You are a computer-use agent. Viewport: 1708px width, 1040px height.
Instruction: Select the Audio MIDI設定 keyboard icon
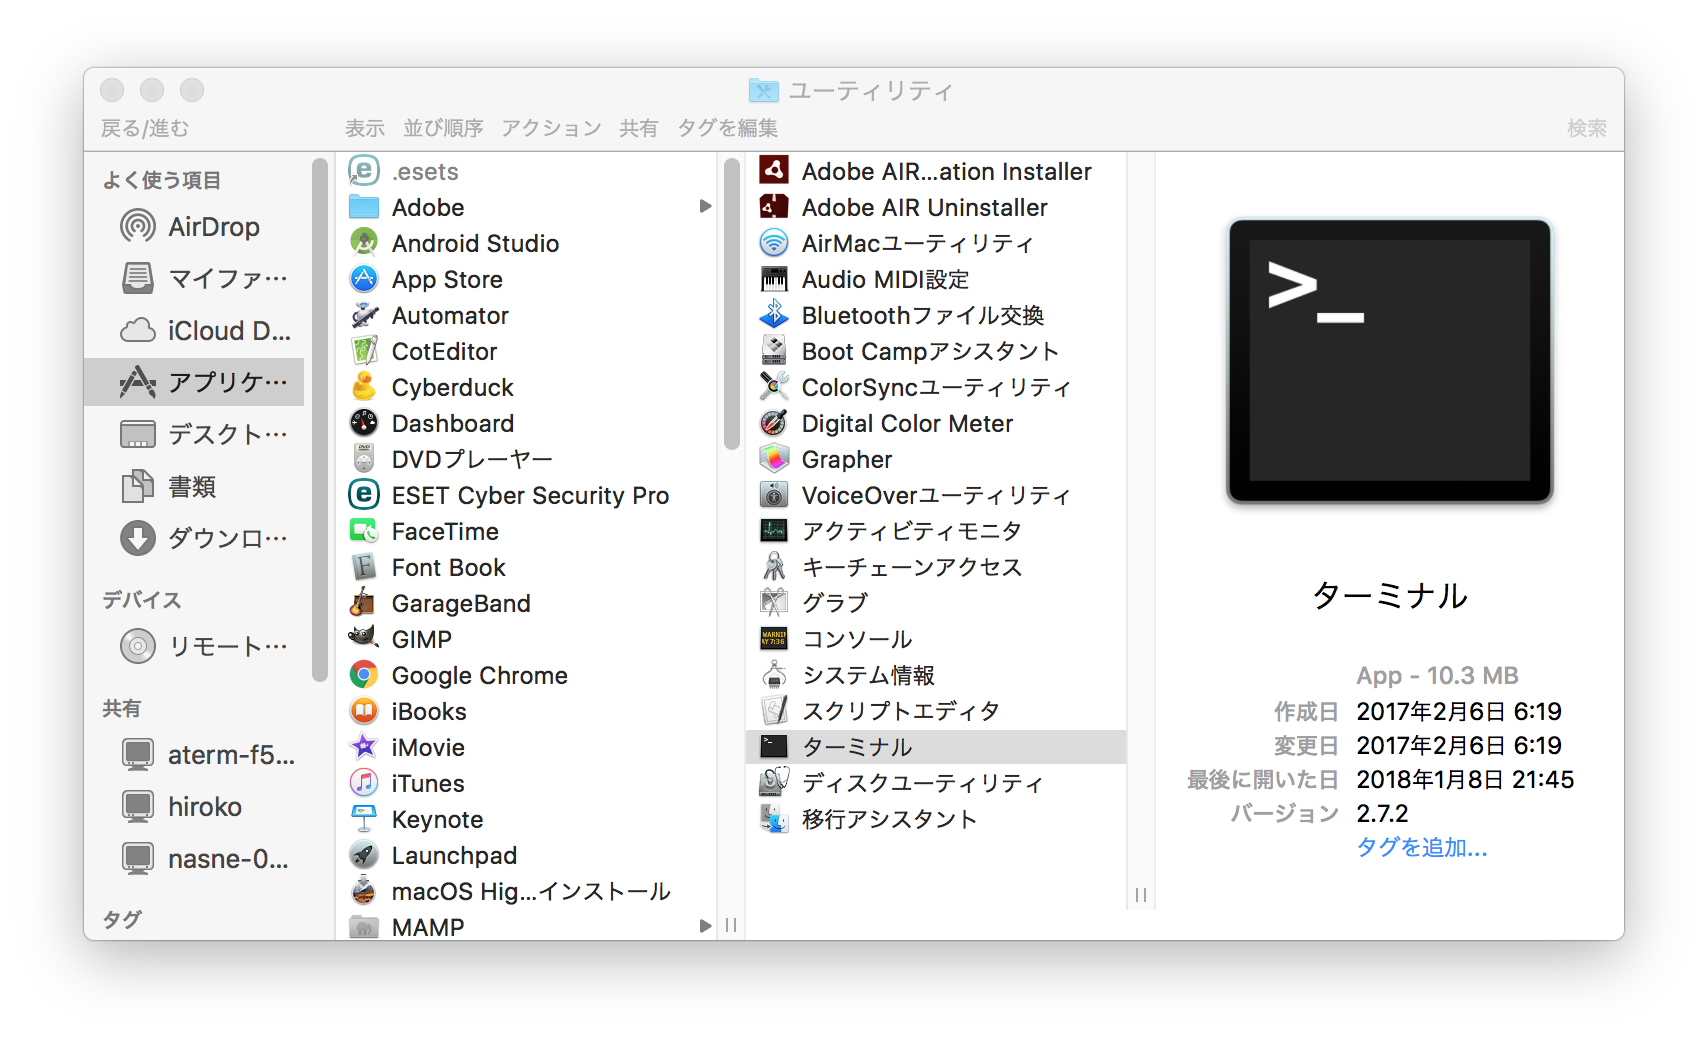click(x=774, y=279)
